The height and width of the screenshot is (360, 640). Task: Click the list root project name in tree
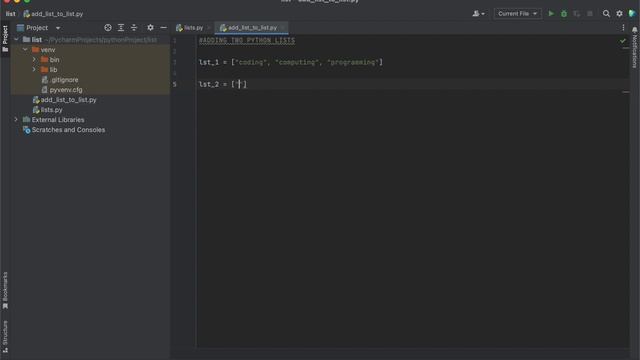tap(37, 40)
